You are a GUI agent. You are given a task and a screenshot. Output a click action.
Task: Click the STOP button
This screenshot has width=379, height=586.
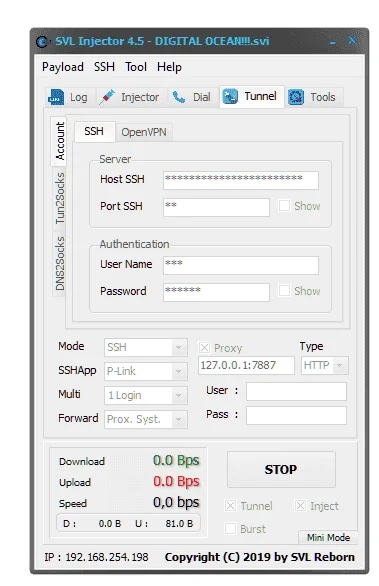(281, 469)
